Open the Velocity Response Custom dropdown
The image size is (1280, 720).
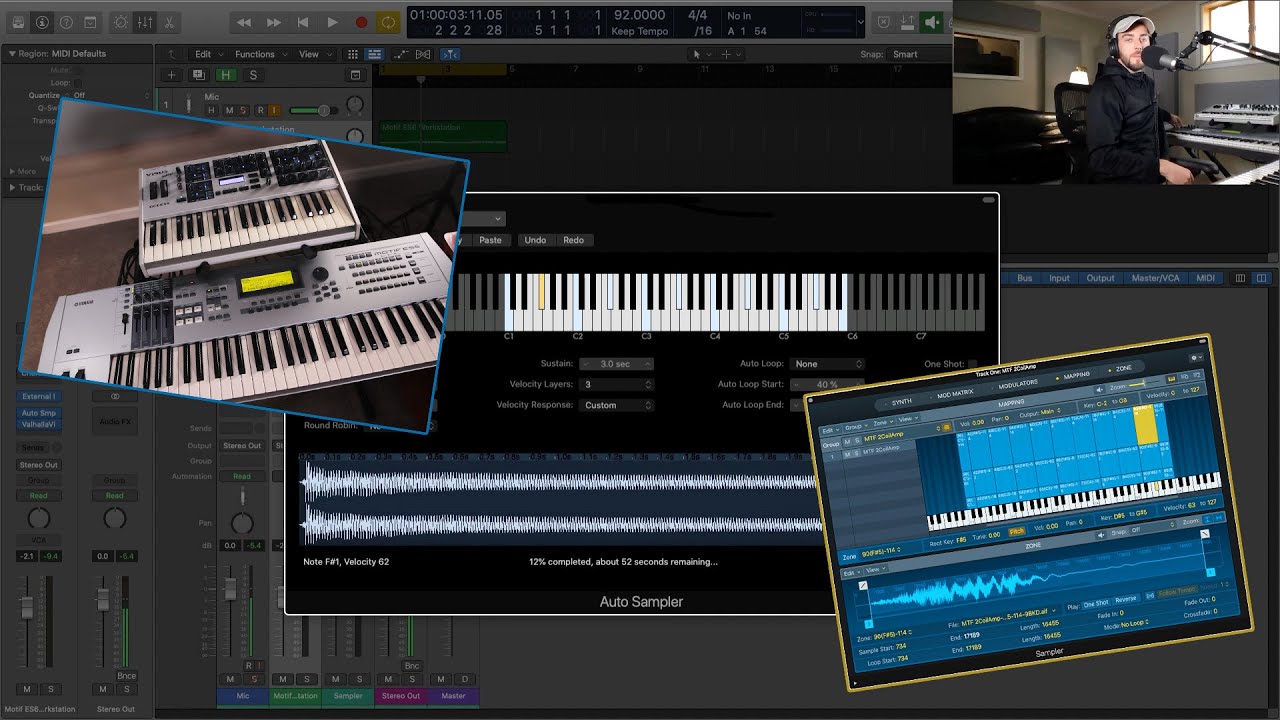616,405
